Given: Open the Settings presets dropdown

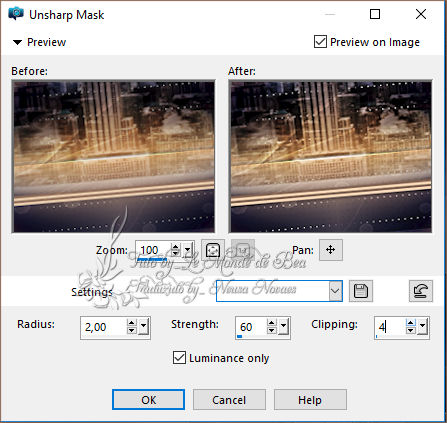Looking at the screenshot, I should click(335, 291).
